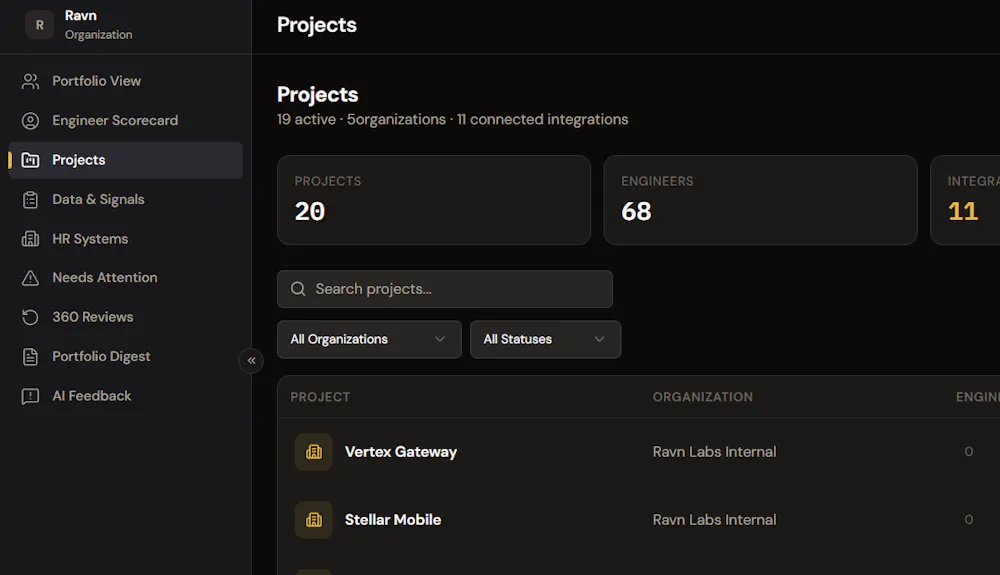1000x575 pixels.
Task: Click the 360 Reviews circular arrow icon
Action: (x=30, y=317)
